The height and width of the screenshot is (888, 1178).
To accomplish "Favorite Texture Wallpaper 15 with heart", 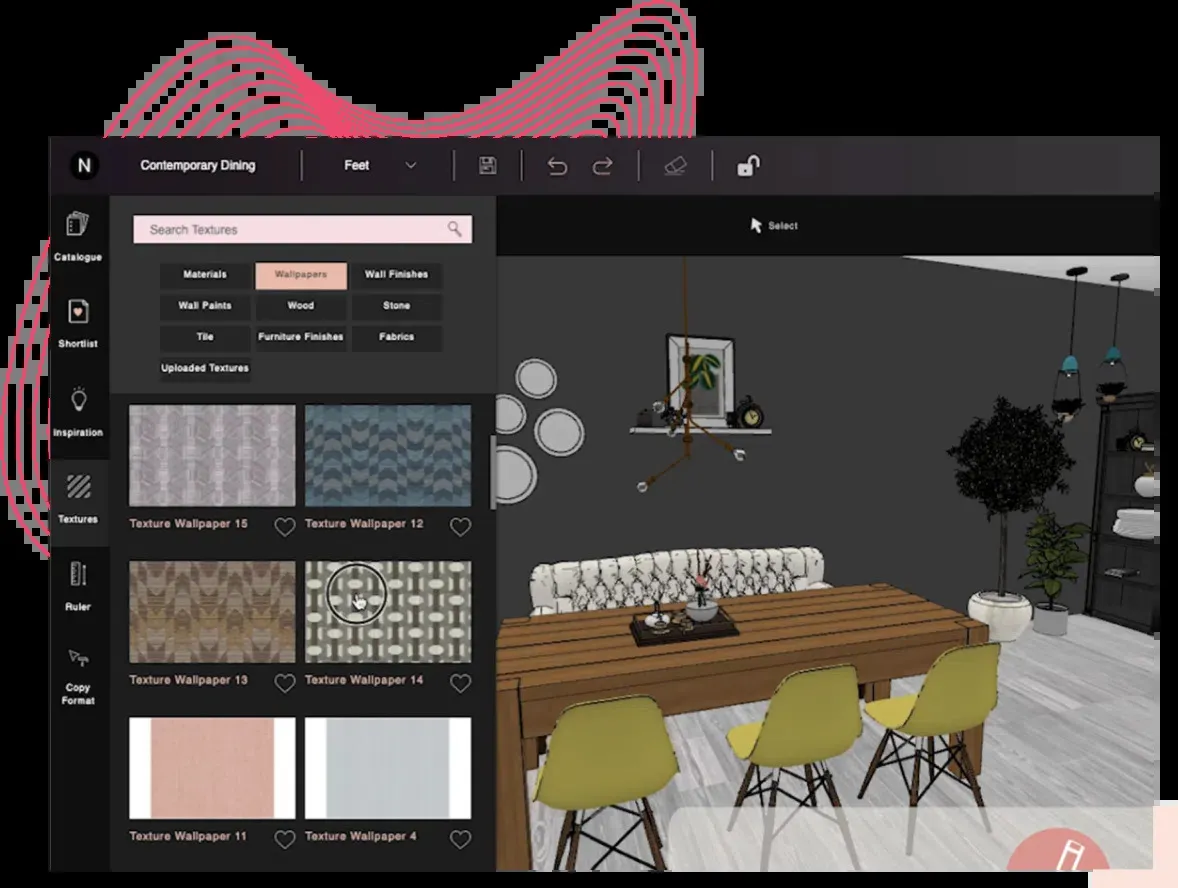I will point(285,527).
